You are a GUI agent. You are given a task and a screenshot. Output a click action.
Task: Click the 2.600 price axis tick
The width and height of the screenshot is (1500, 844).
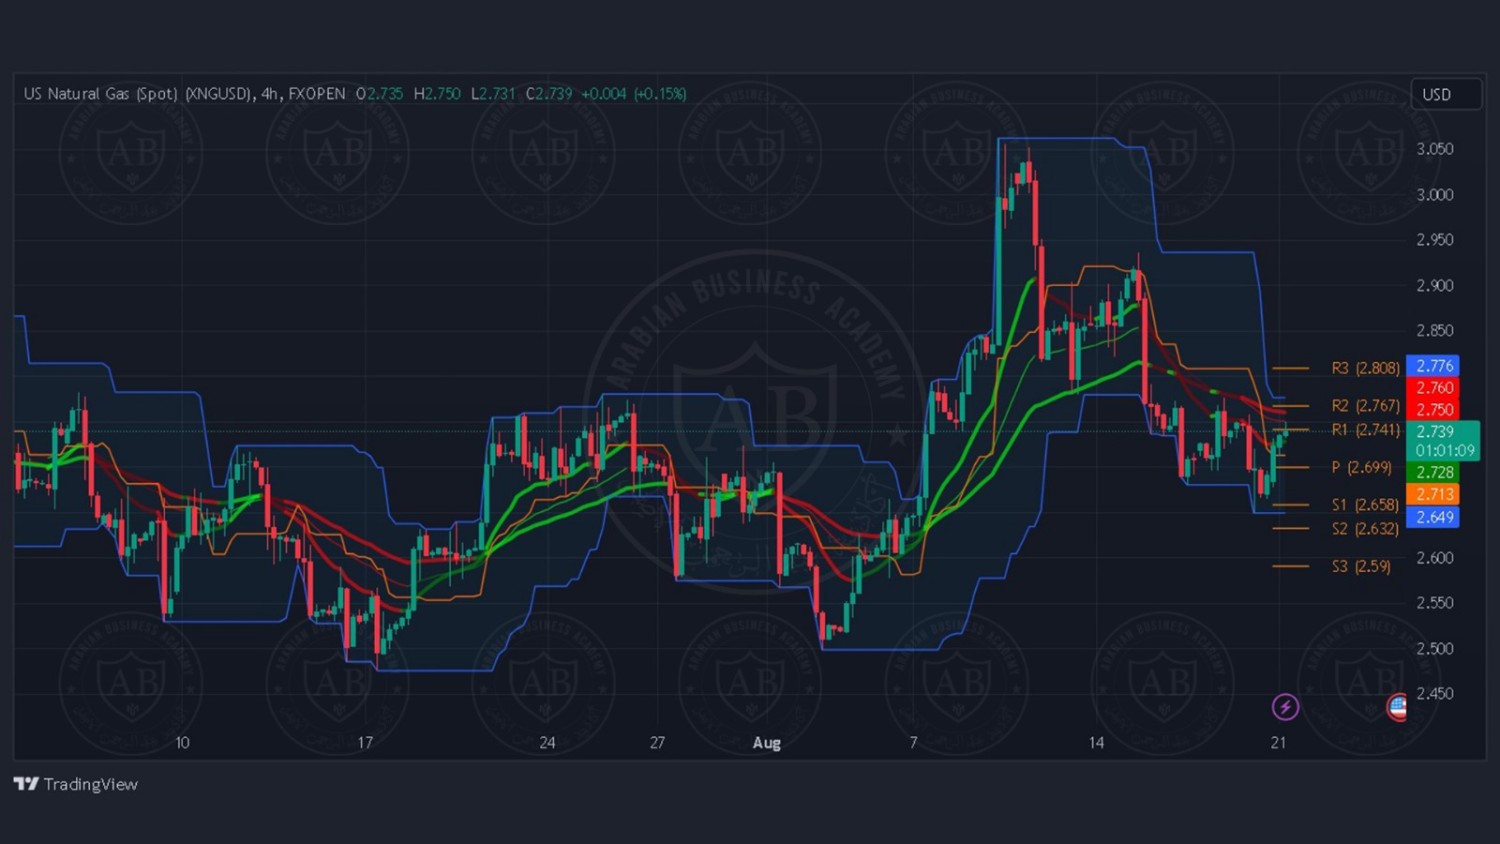[x=1435, y=558]
